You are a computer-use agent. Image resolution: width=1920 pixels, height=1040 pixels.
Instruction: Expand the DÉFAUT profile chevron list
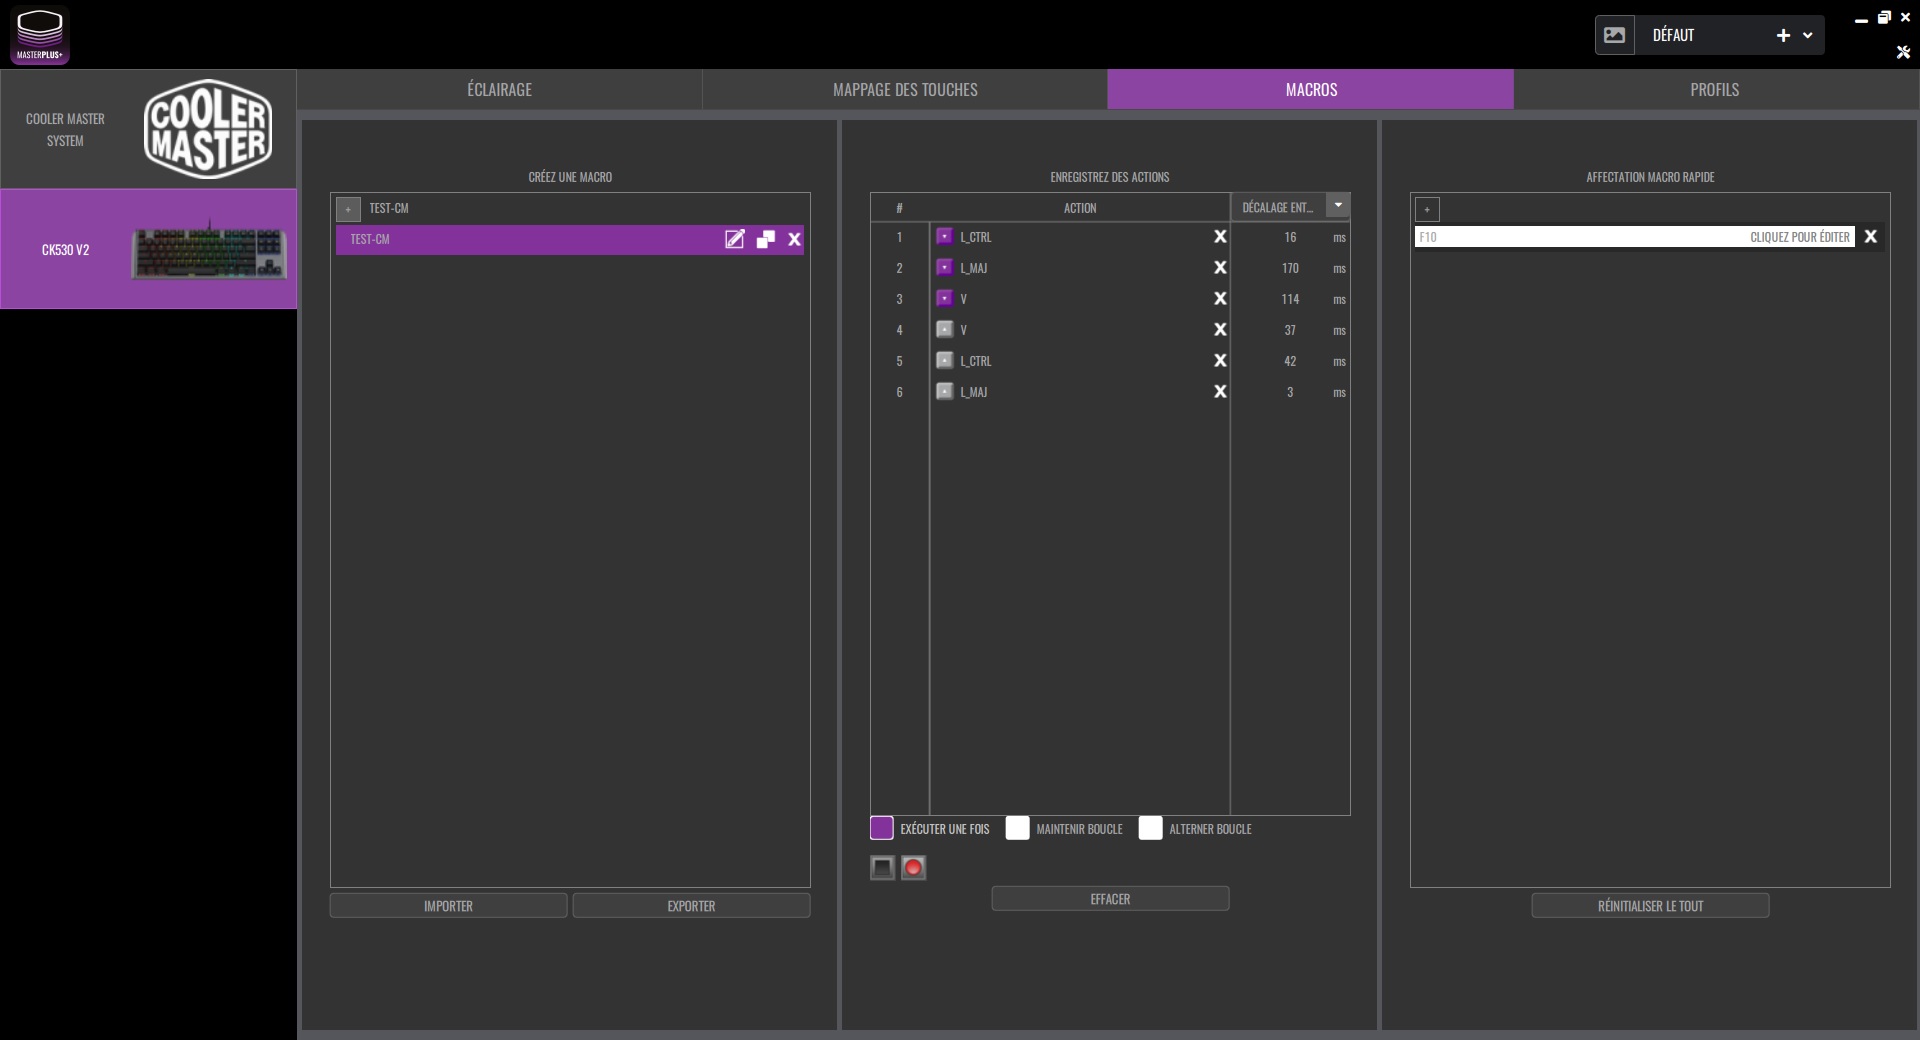(x=1808, y=35)
